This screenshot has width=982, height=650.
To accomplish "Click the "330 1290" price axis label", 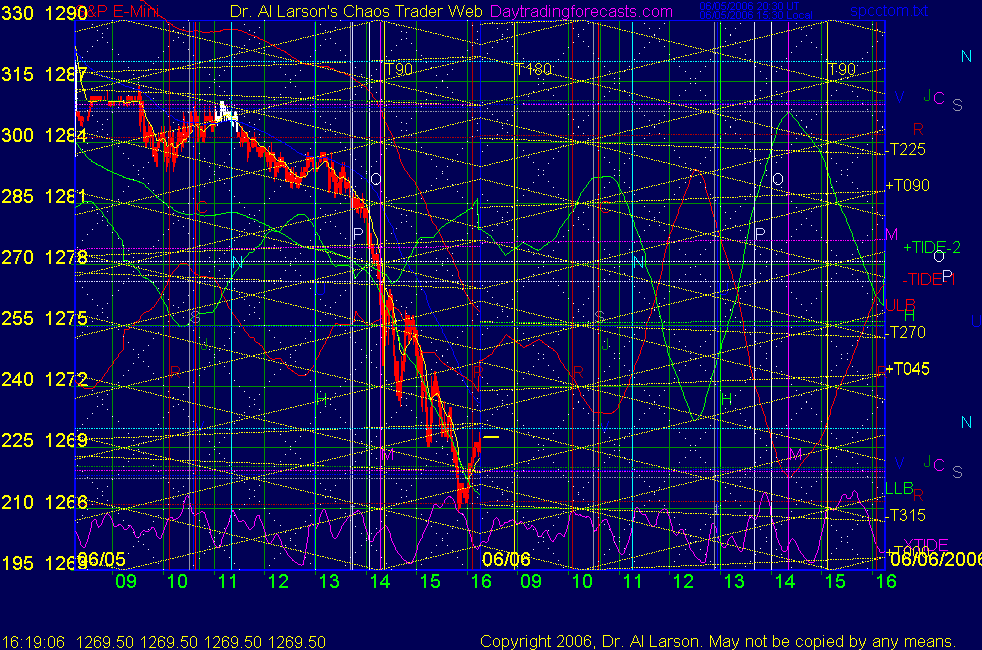I will [x=44, y=13].
